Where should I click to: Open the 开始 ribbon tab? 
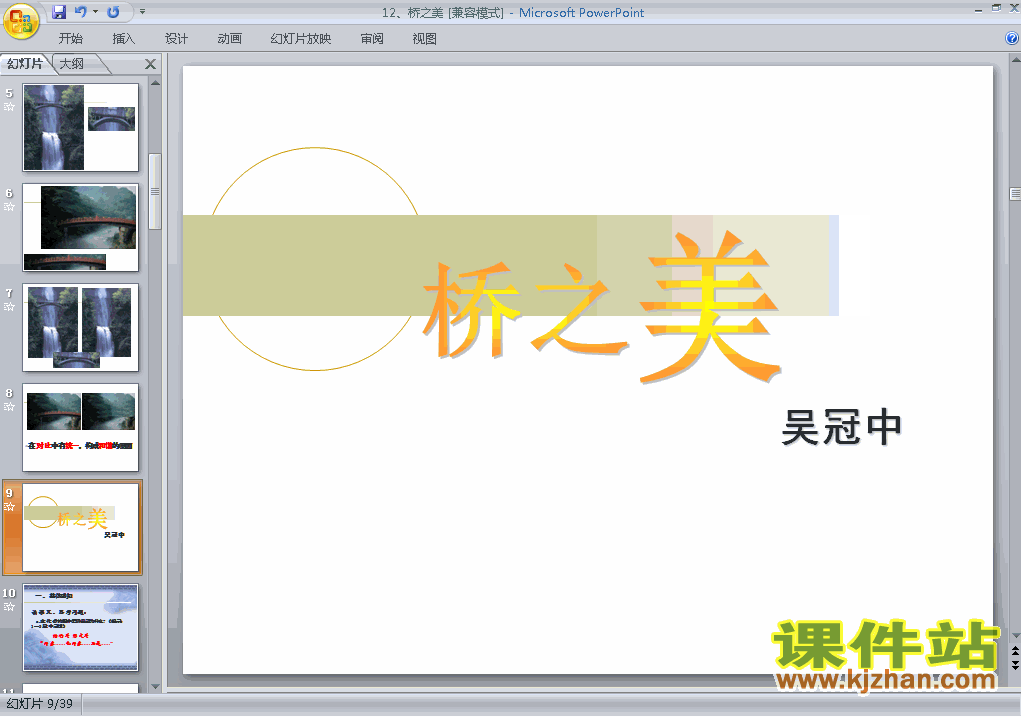point(70,39)
